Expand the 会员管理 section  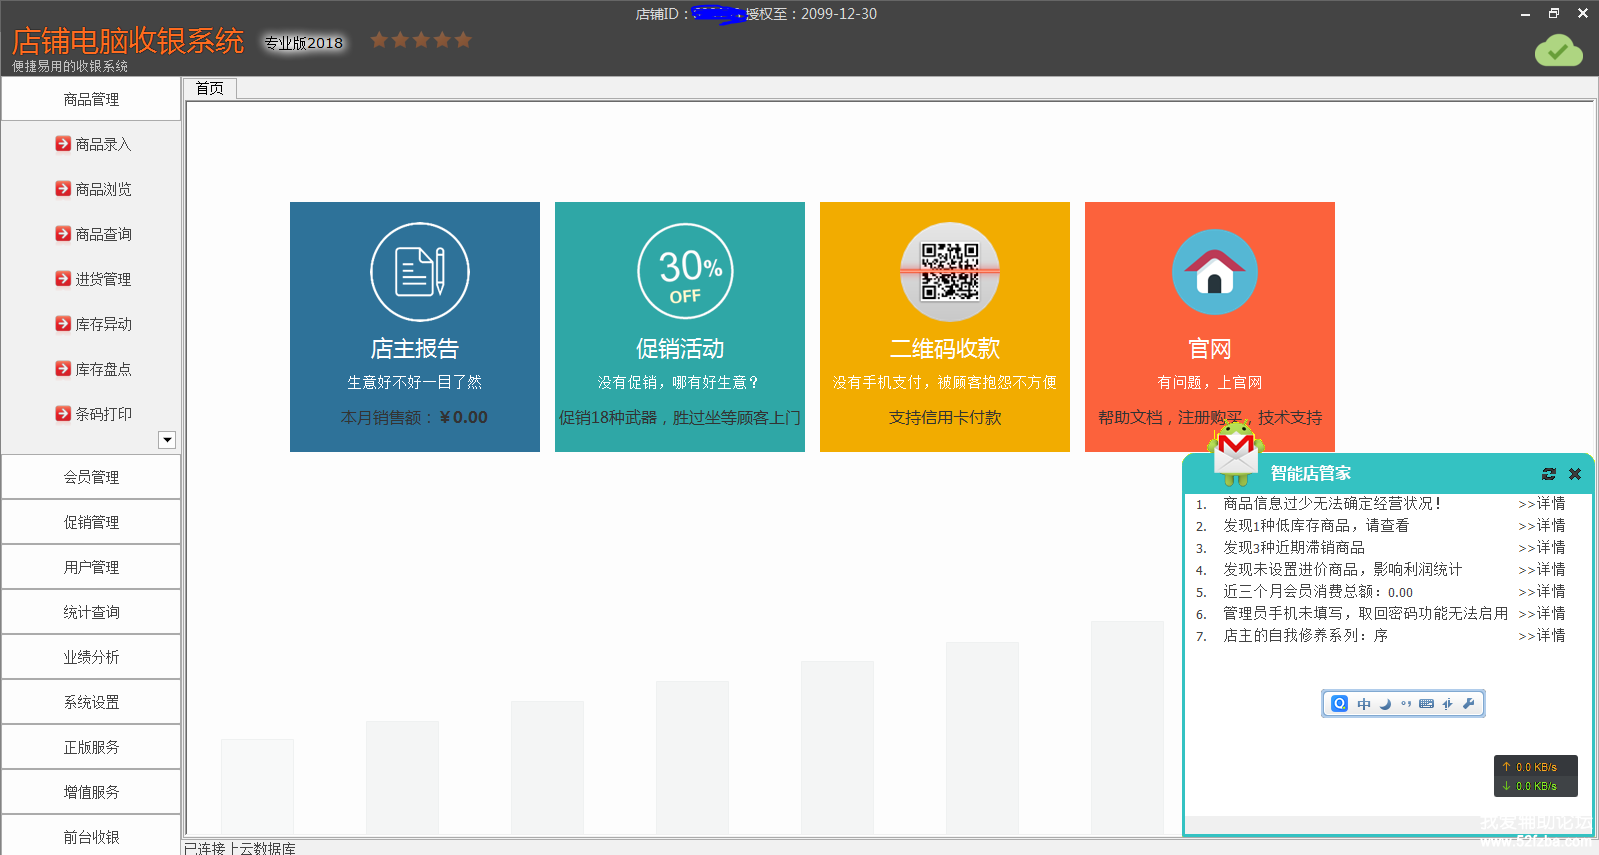pos(91,477)
